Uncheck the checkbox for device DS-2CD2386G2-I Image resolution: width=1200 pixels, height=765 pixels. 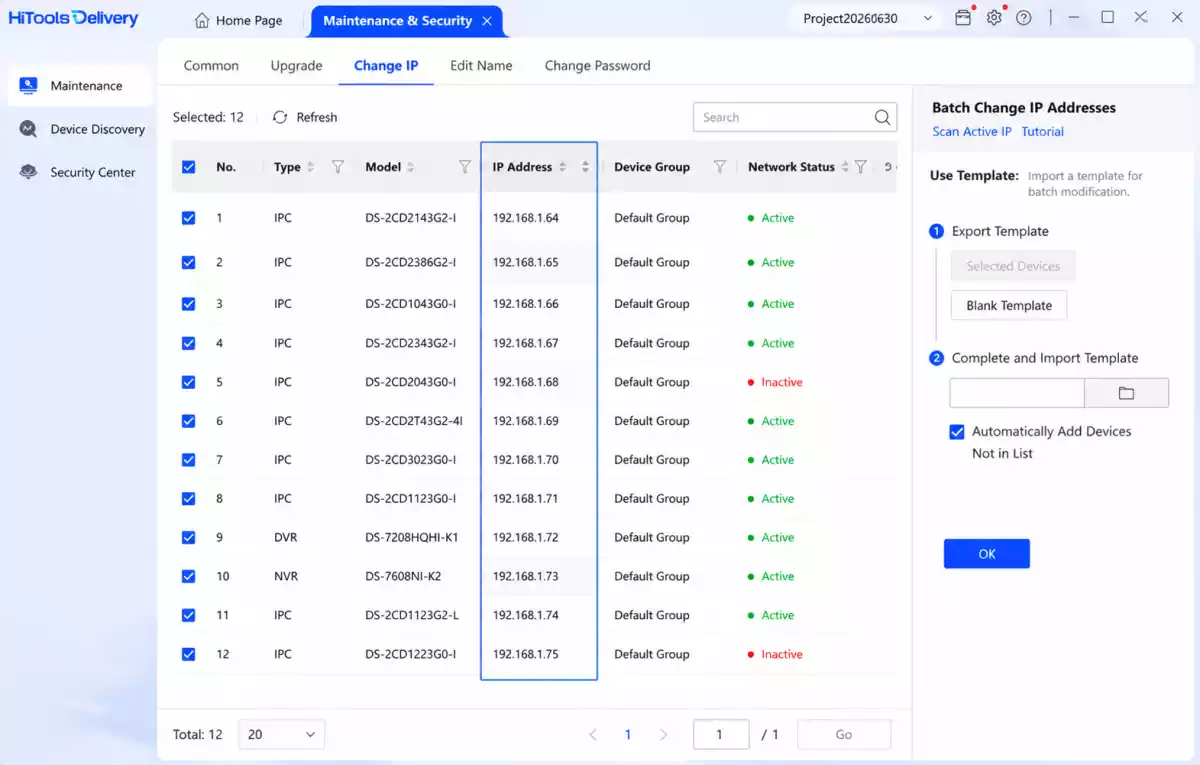[189, 262]
